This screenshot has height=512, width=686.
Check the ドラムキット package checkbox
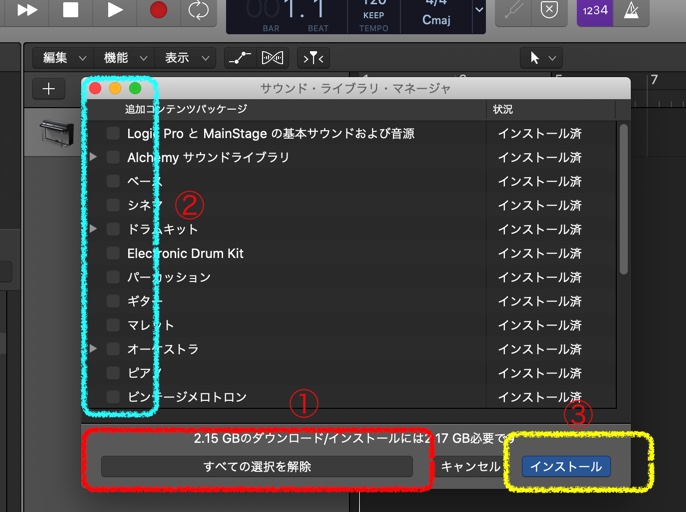[x=113, y=229]
